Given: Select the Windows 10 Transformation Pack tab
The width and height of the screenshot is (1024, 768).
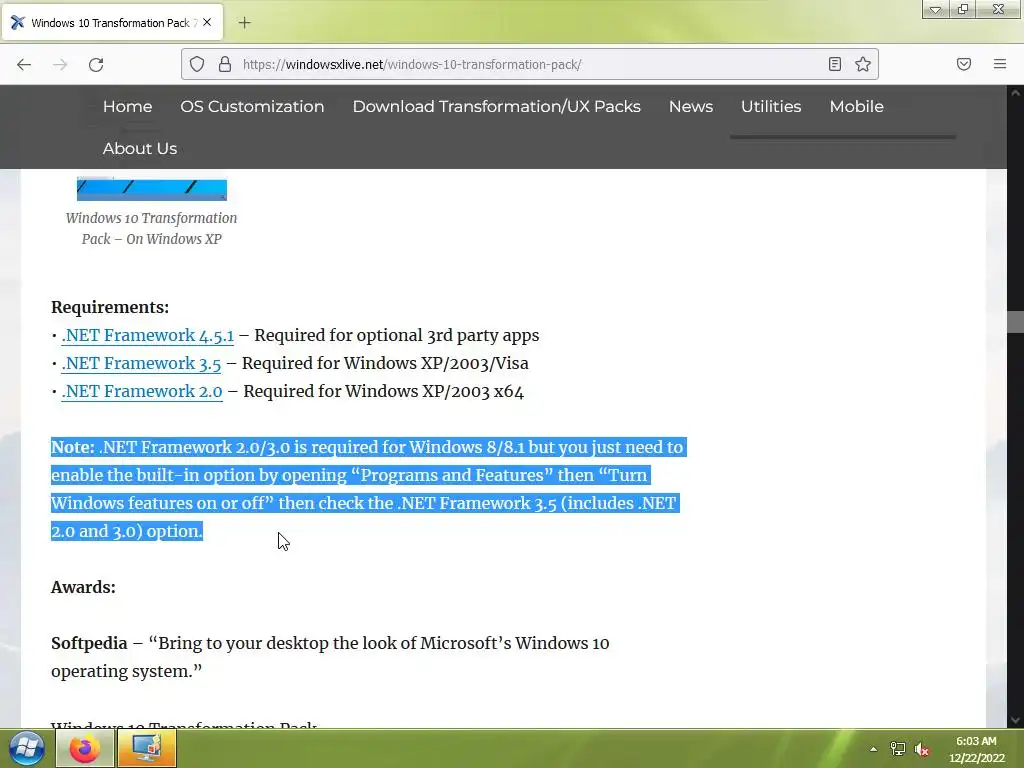Looking at the screenshot, I should point(113,22).
